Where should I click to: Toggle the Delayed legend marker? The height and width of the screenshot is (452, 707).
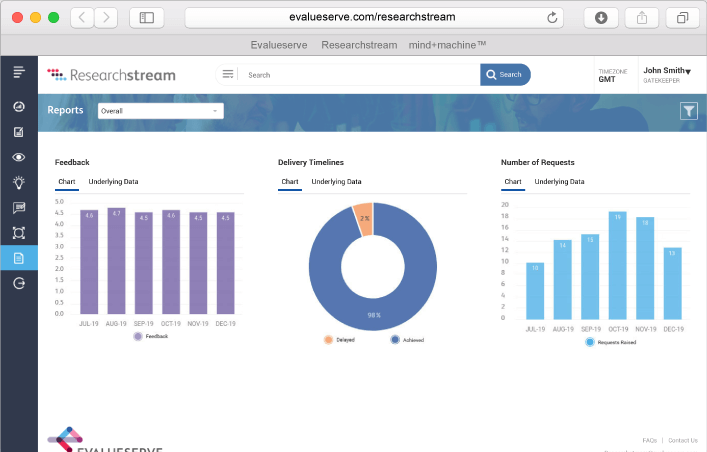tap(328, 340)
